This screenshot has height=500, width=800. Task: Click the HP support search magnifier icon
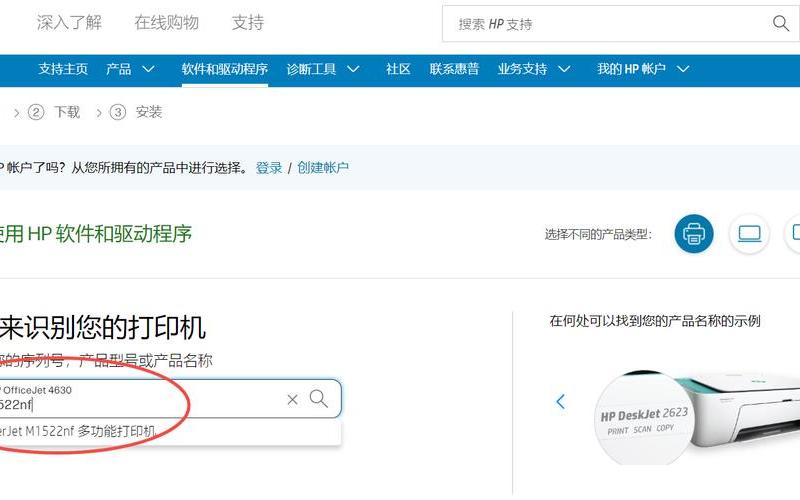(x=781, y=23)
